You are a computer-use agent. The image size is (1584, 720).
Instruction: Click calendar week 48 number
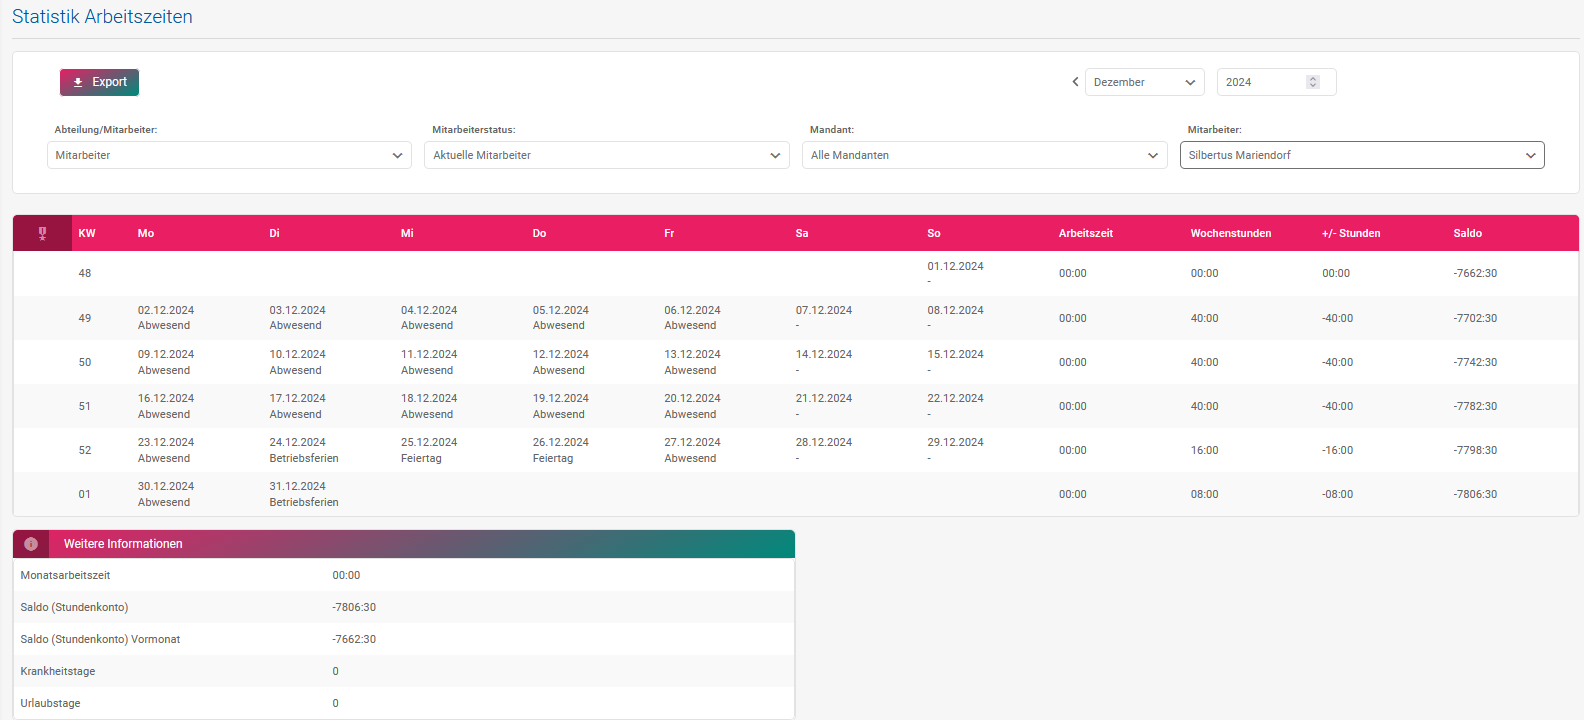coord(85,273)
